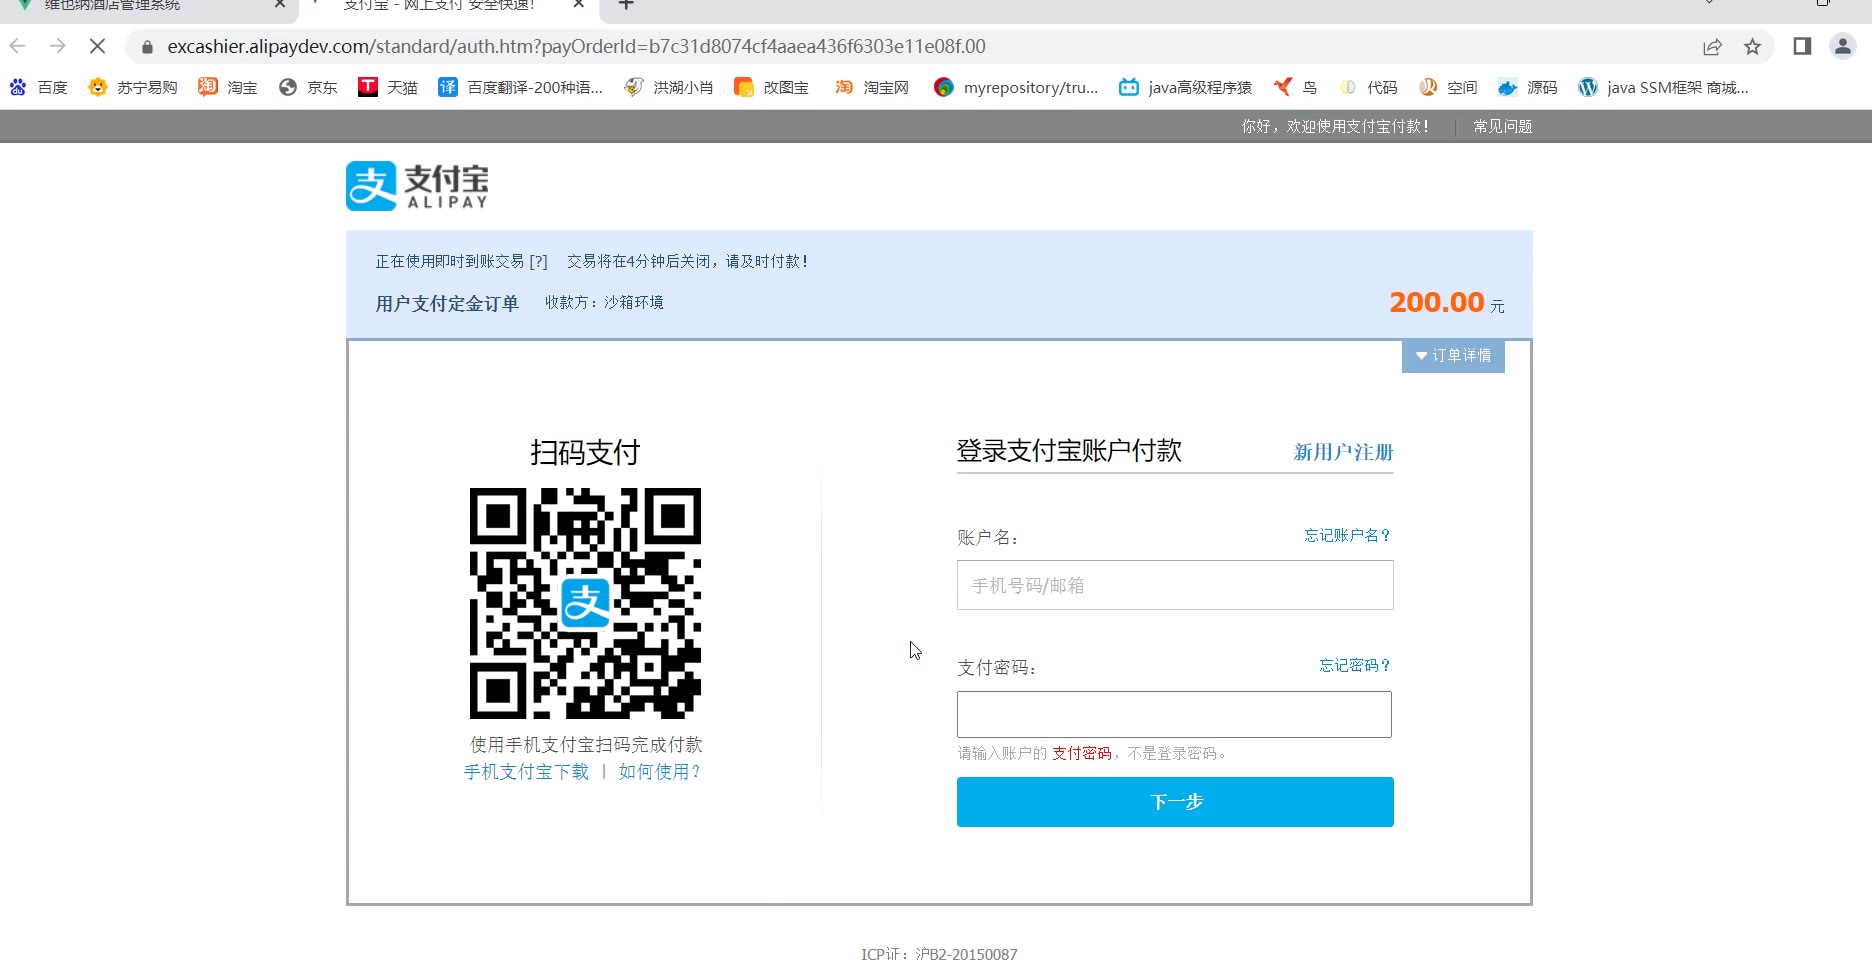1872x960 pixels.
Task: Close the 维也纳酒店管理系统 tab
Action: pyautogui.click(x=280, y=4)
